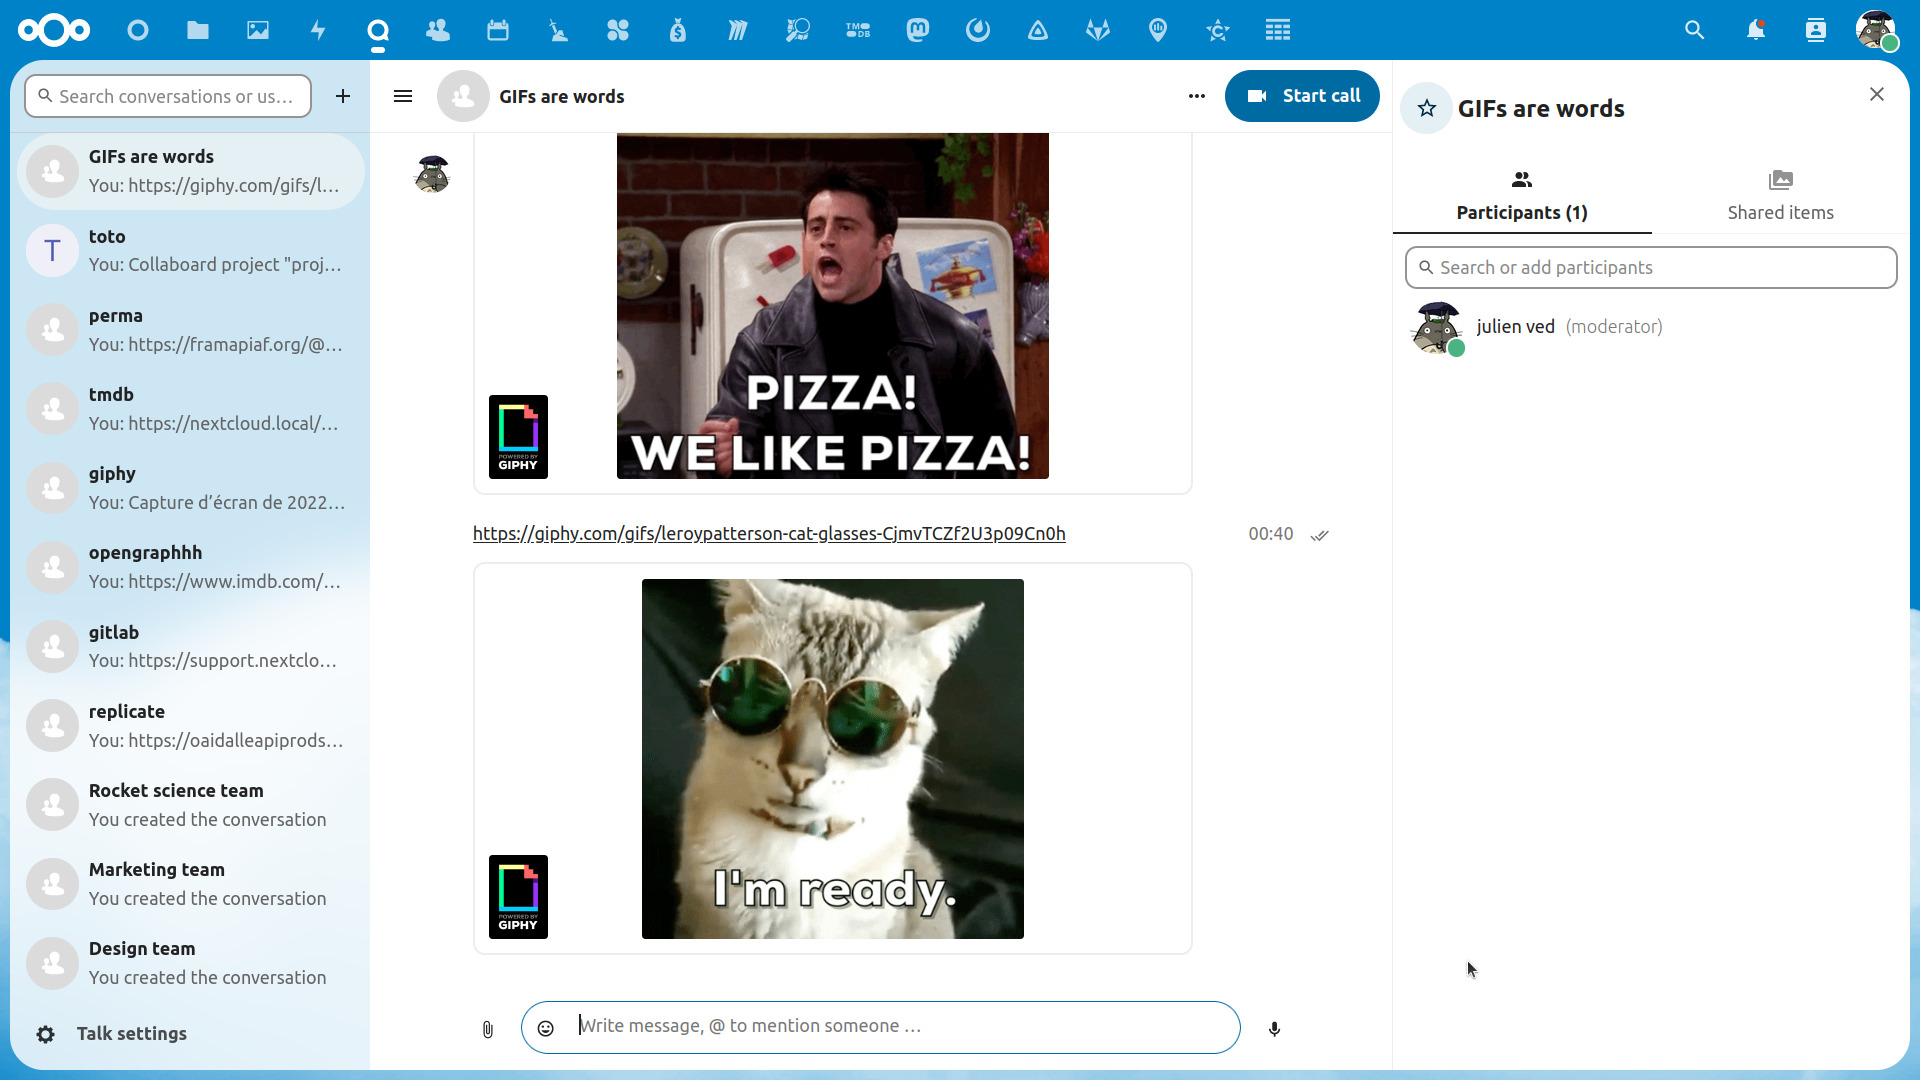Click the notifications bell icon
This screenshot has width=1920, height=1080.
click(x=1755, y=30)
